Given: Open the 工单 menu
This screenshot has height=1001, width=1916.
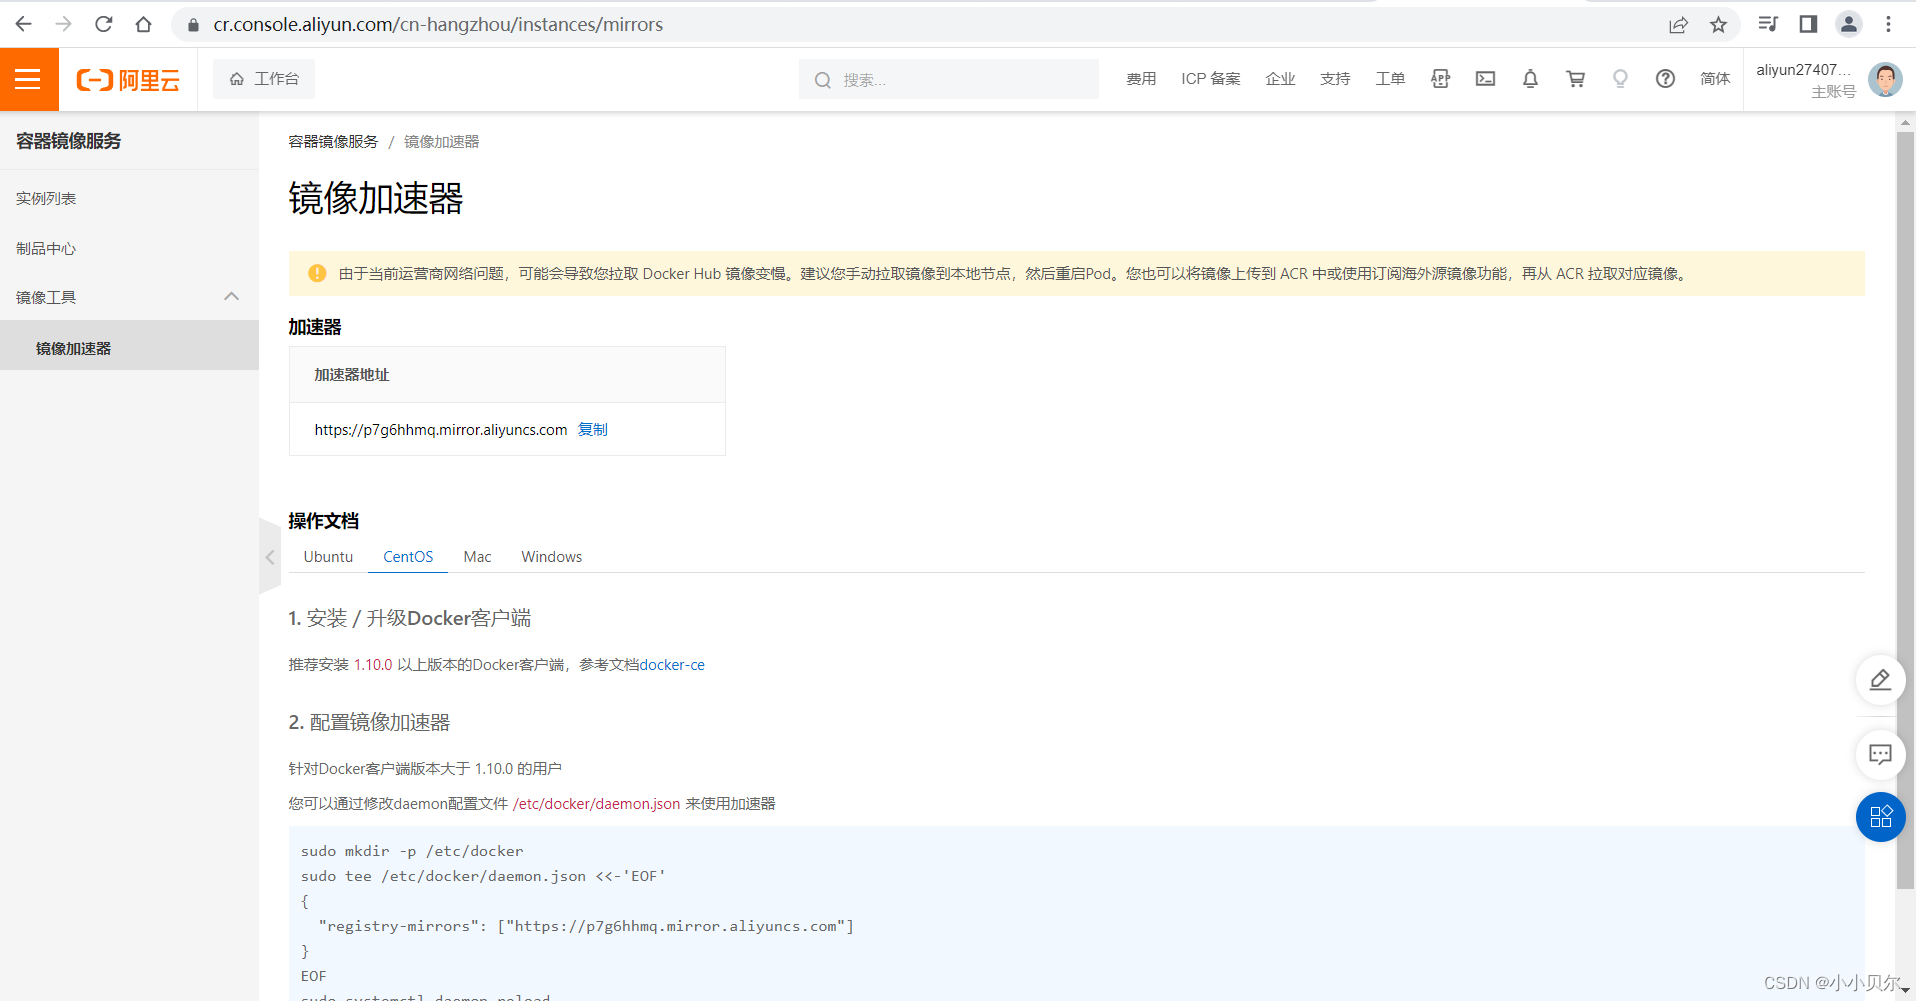Looking at the screenshot, I should (1390, 79).
